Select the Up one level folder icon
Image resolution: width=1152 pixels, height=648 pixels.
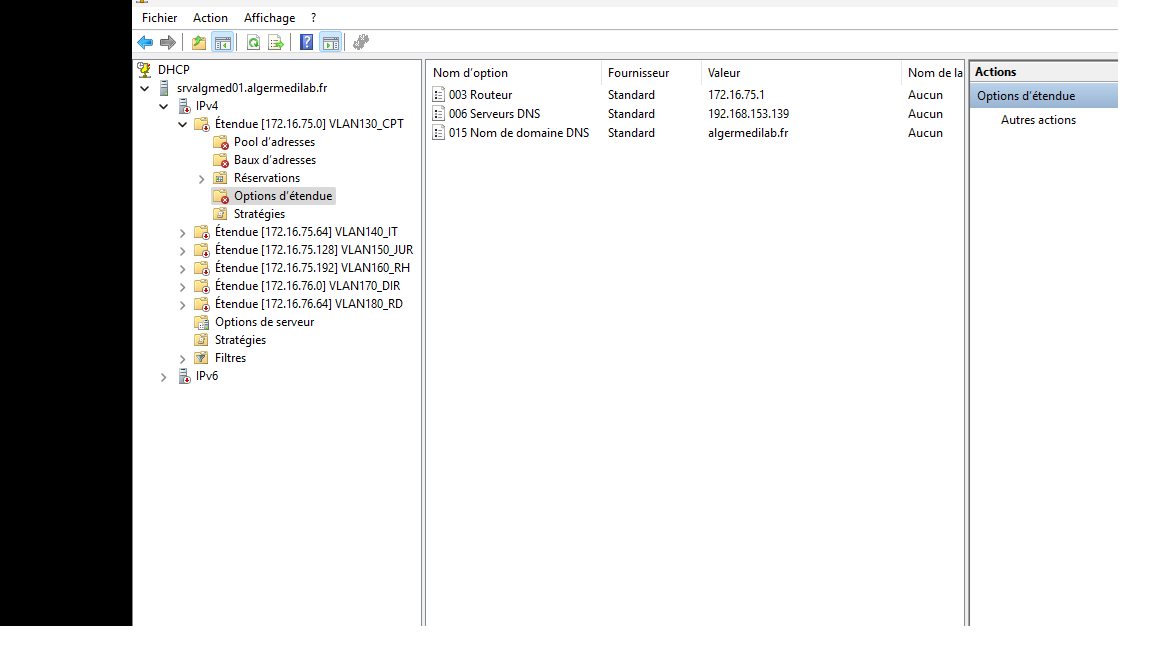coord(198,42)
